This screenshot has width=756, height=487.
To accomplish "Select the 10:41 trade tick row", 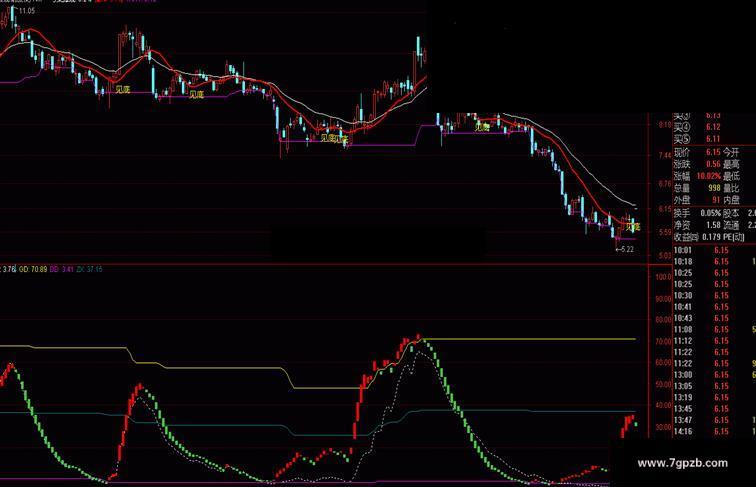I will click(715, 307).
